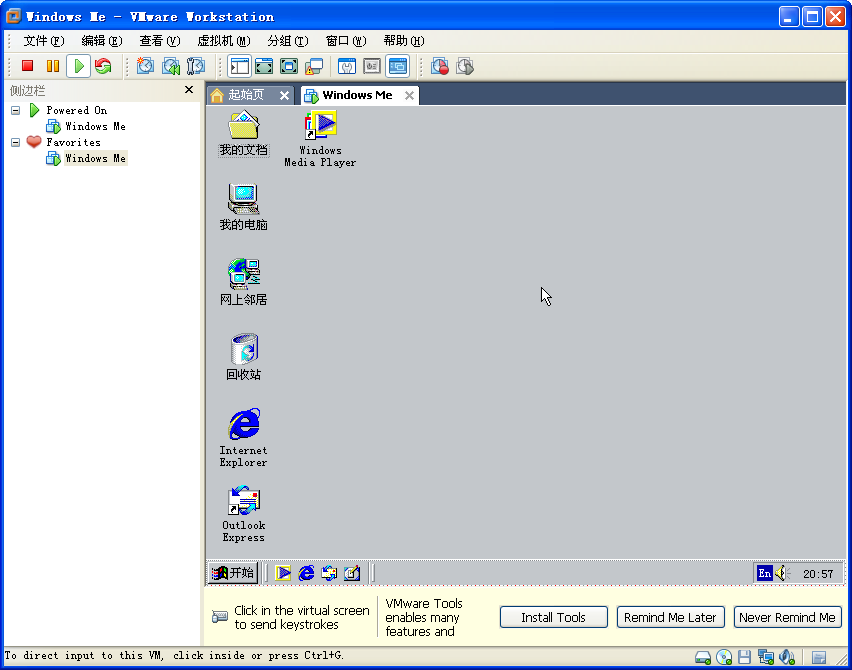Select the Favorites tree label
Screen dimensions: 852x670
[73, 142]
